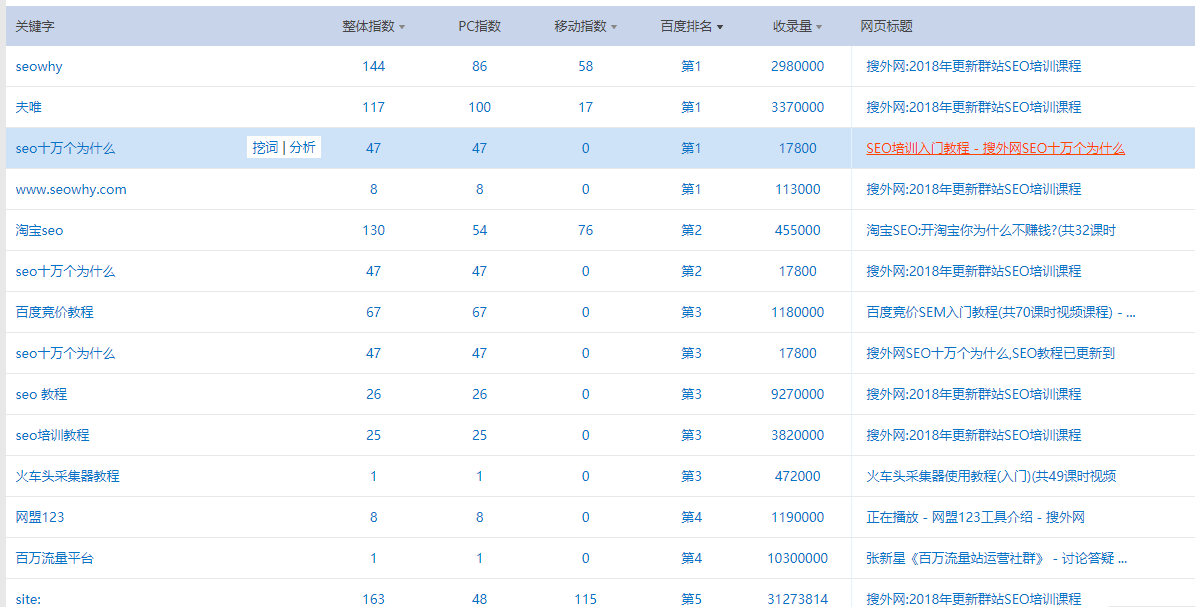This screenshot has width=1195, height=607.
Task: Open the www.seowhy.com keyword link
Action: [71, 190]
